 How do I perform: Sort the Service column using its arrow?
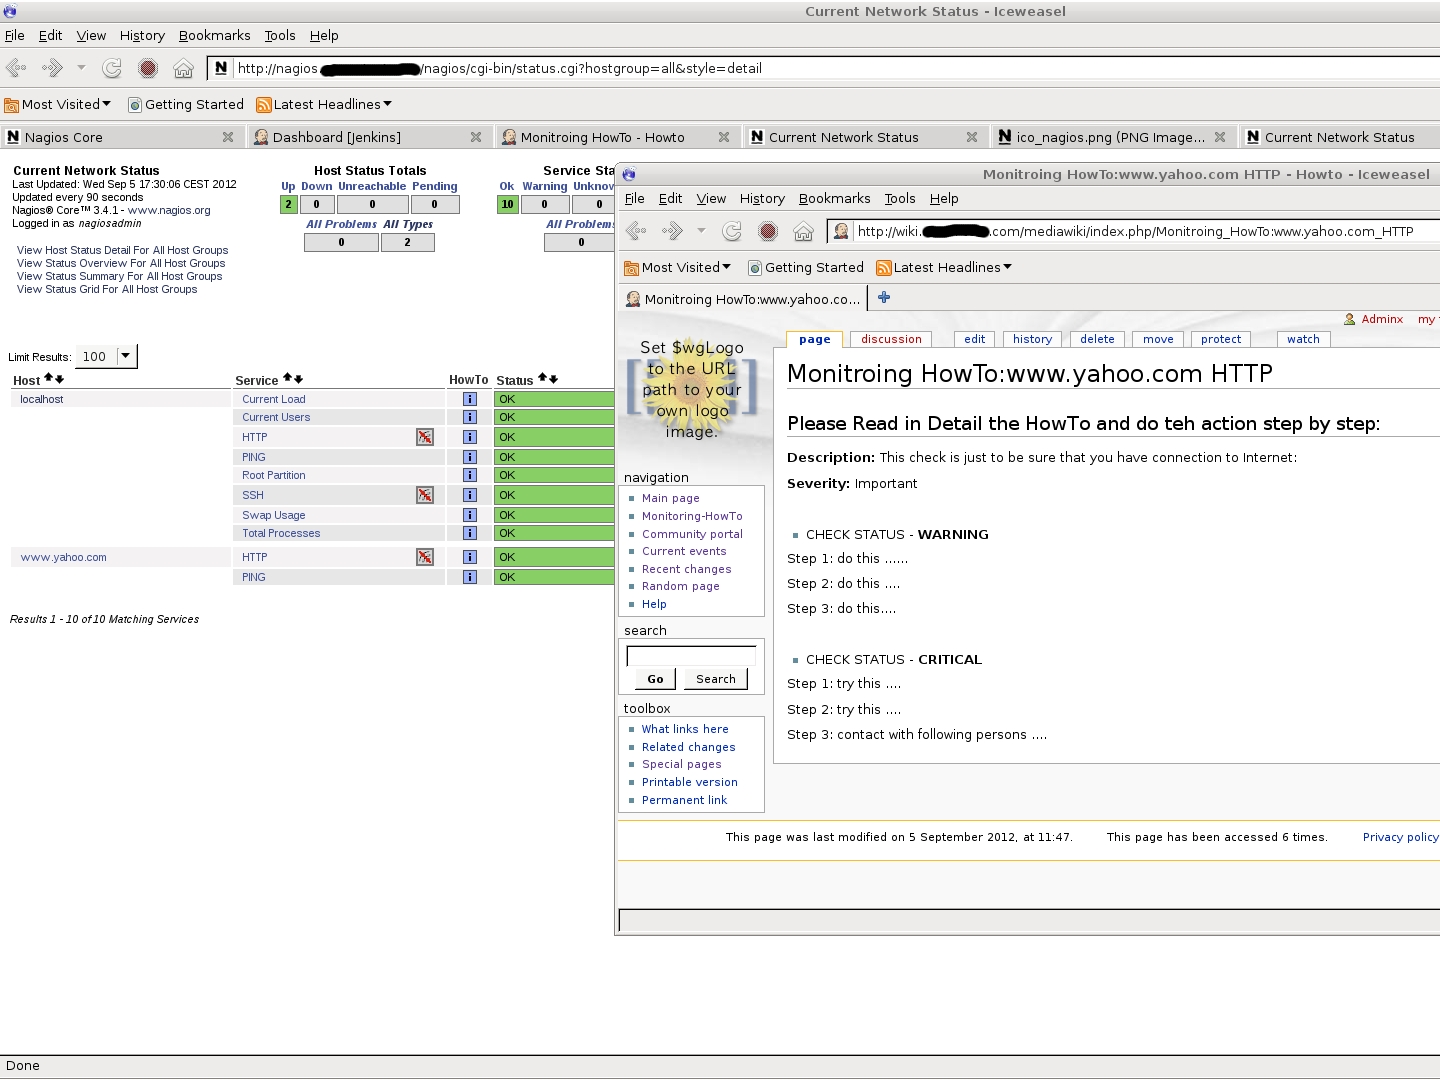pyautogui.click(x=288, y=378)
